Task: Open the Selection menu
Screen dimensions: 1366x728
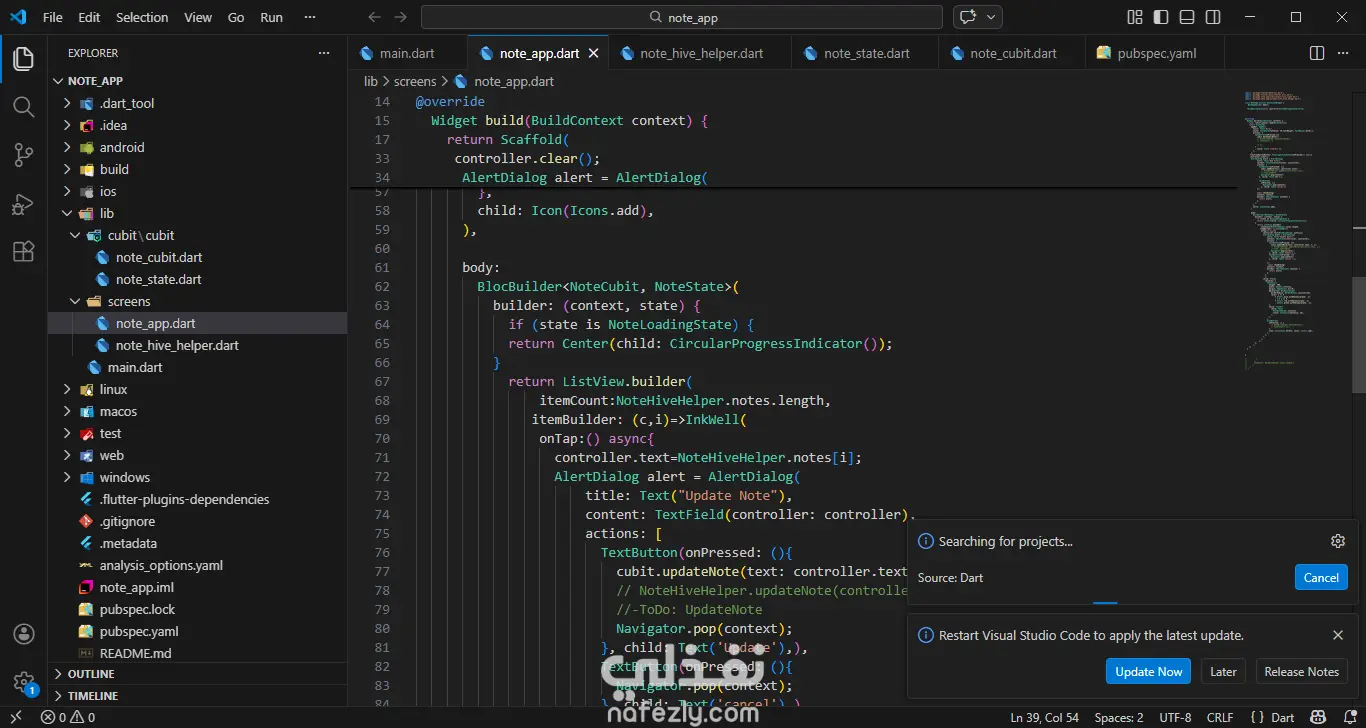Action: tap(142, 17)
